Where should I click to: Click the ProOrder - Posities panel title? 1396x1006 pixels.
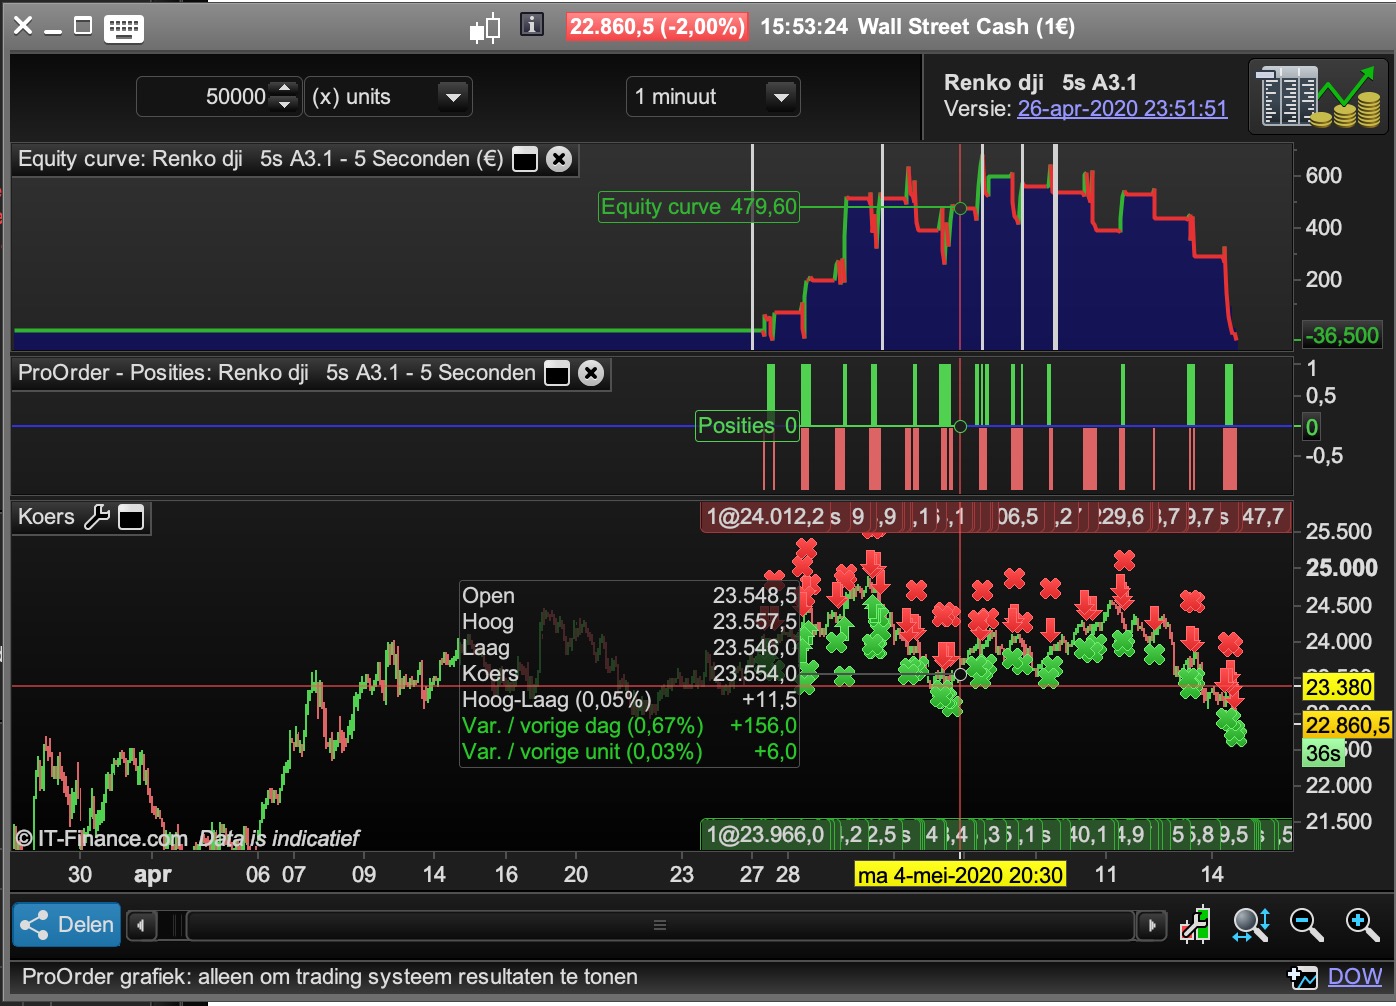click(x=277, y=373)
